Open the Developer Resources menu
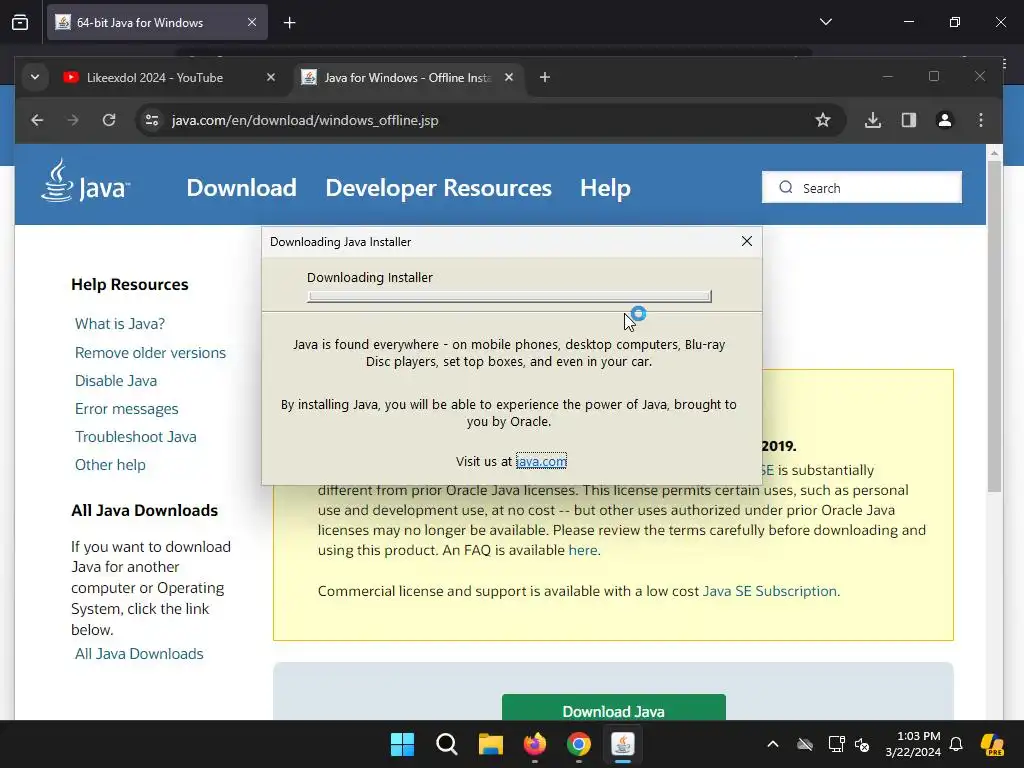The width and height of the screenshot is (1024, 768). 438,188
